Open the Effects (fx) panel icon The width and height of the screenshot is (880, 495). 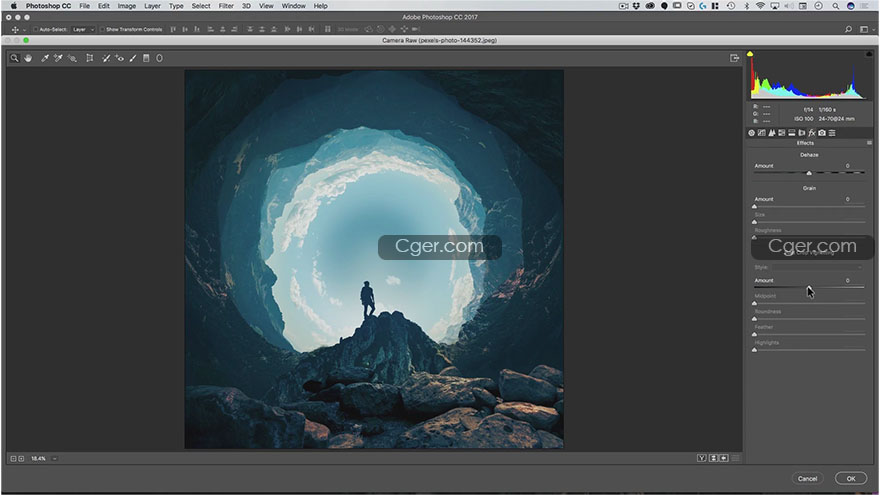click(812, 133)
